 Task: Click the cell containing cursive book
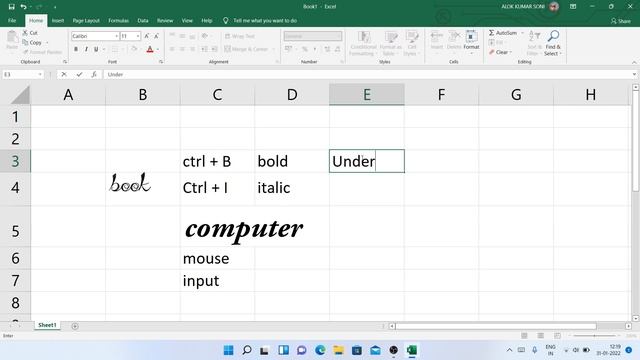point(143,189)
